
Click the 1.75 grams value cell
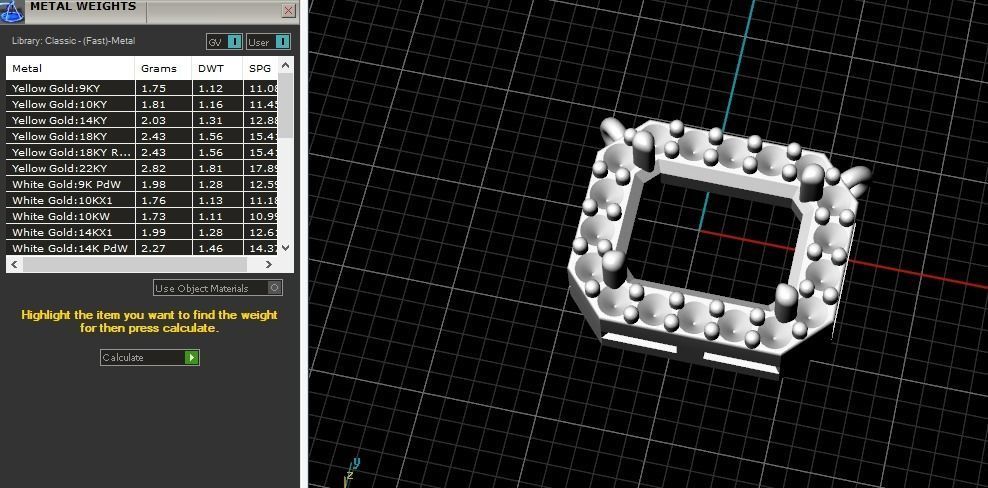pyautogui.click(x=163, y=88)
